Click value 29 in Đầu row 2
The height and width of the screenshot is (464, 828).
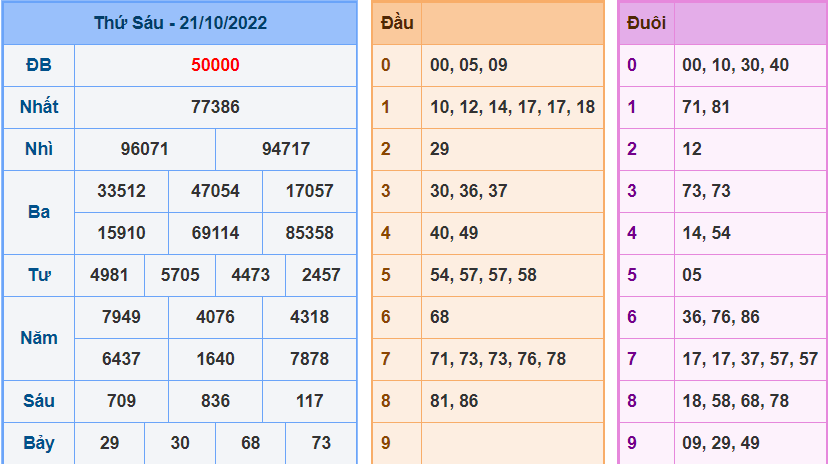(439, 149)
